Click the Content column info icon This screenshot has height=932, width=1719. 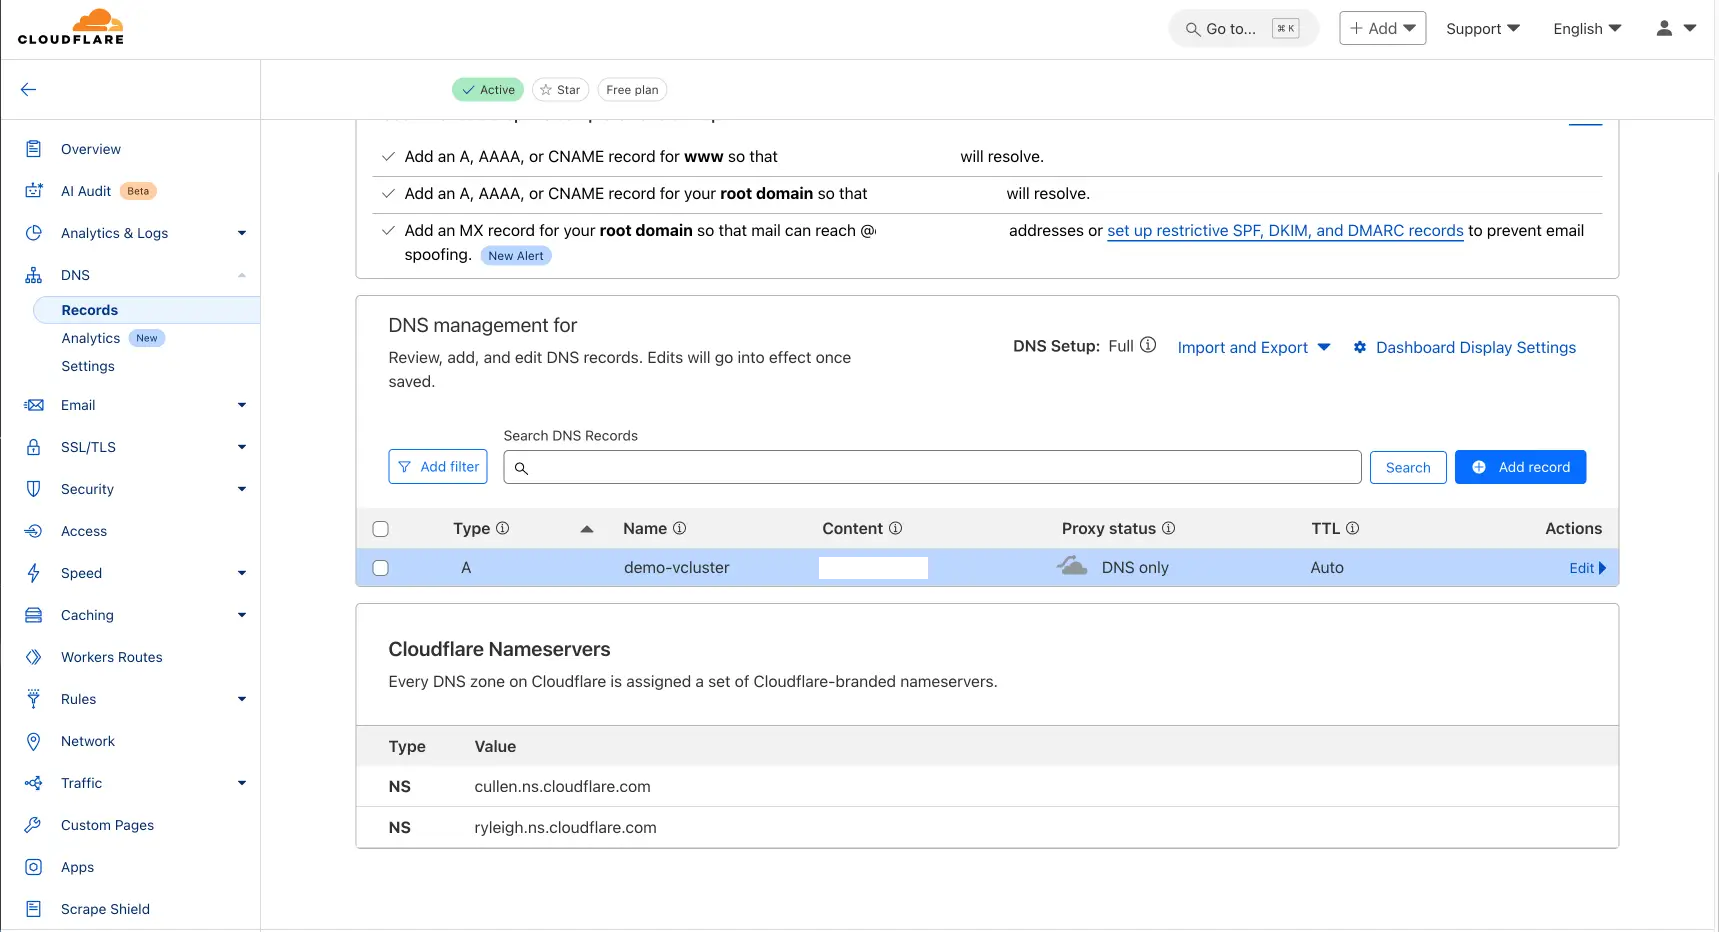point(895,528)
